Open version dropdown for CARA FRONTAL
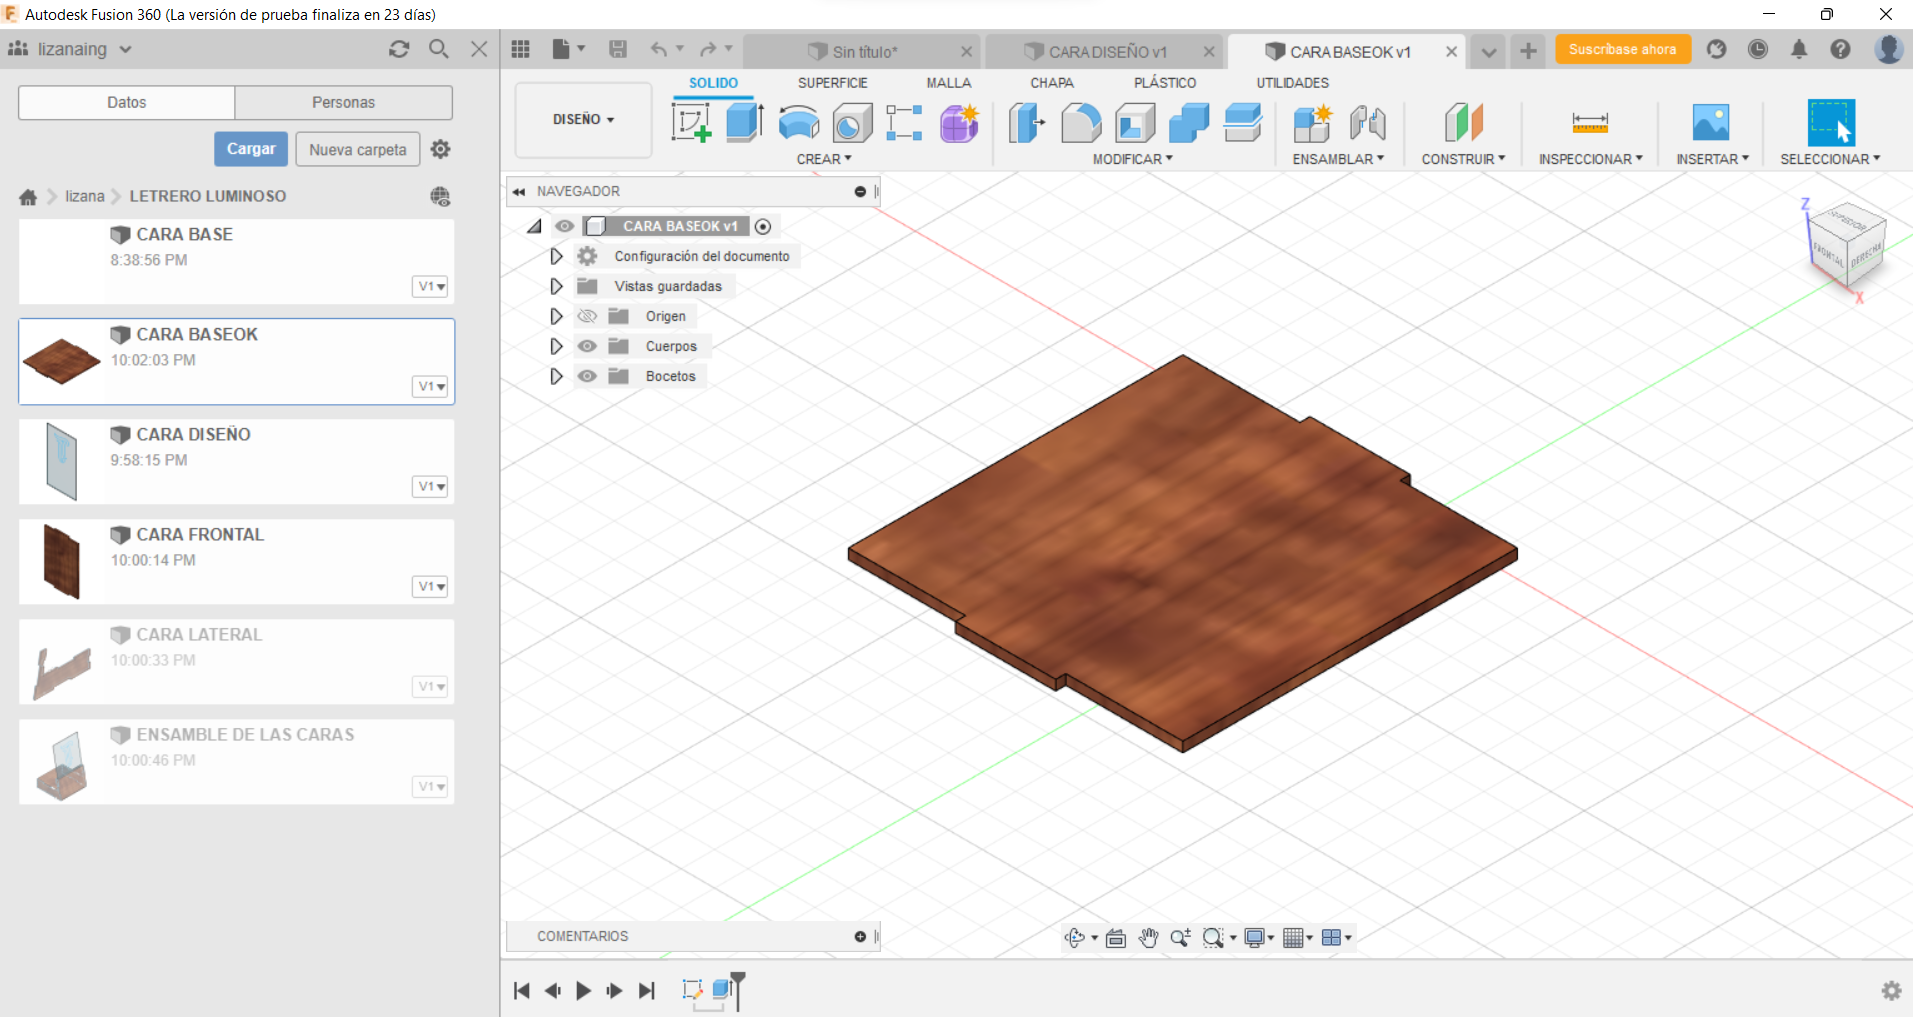Viewport: 1913px width, 1017px height. [430, 587]
